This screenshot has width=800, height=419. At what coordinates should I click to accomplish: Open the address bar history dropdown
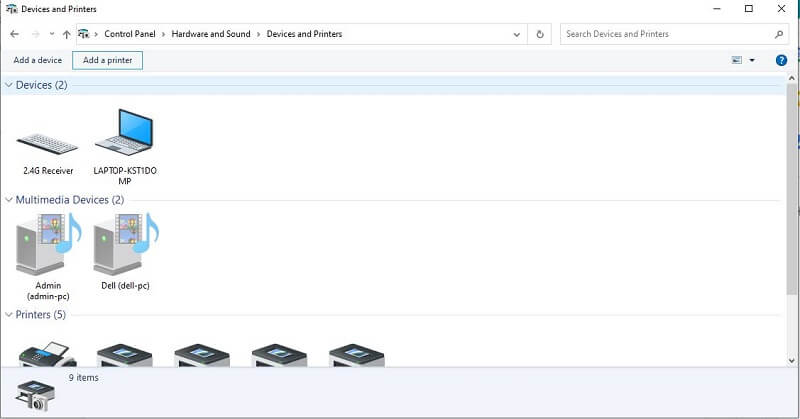click(517, 34)
